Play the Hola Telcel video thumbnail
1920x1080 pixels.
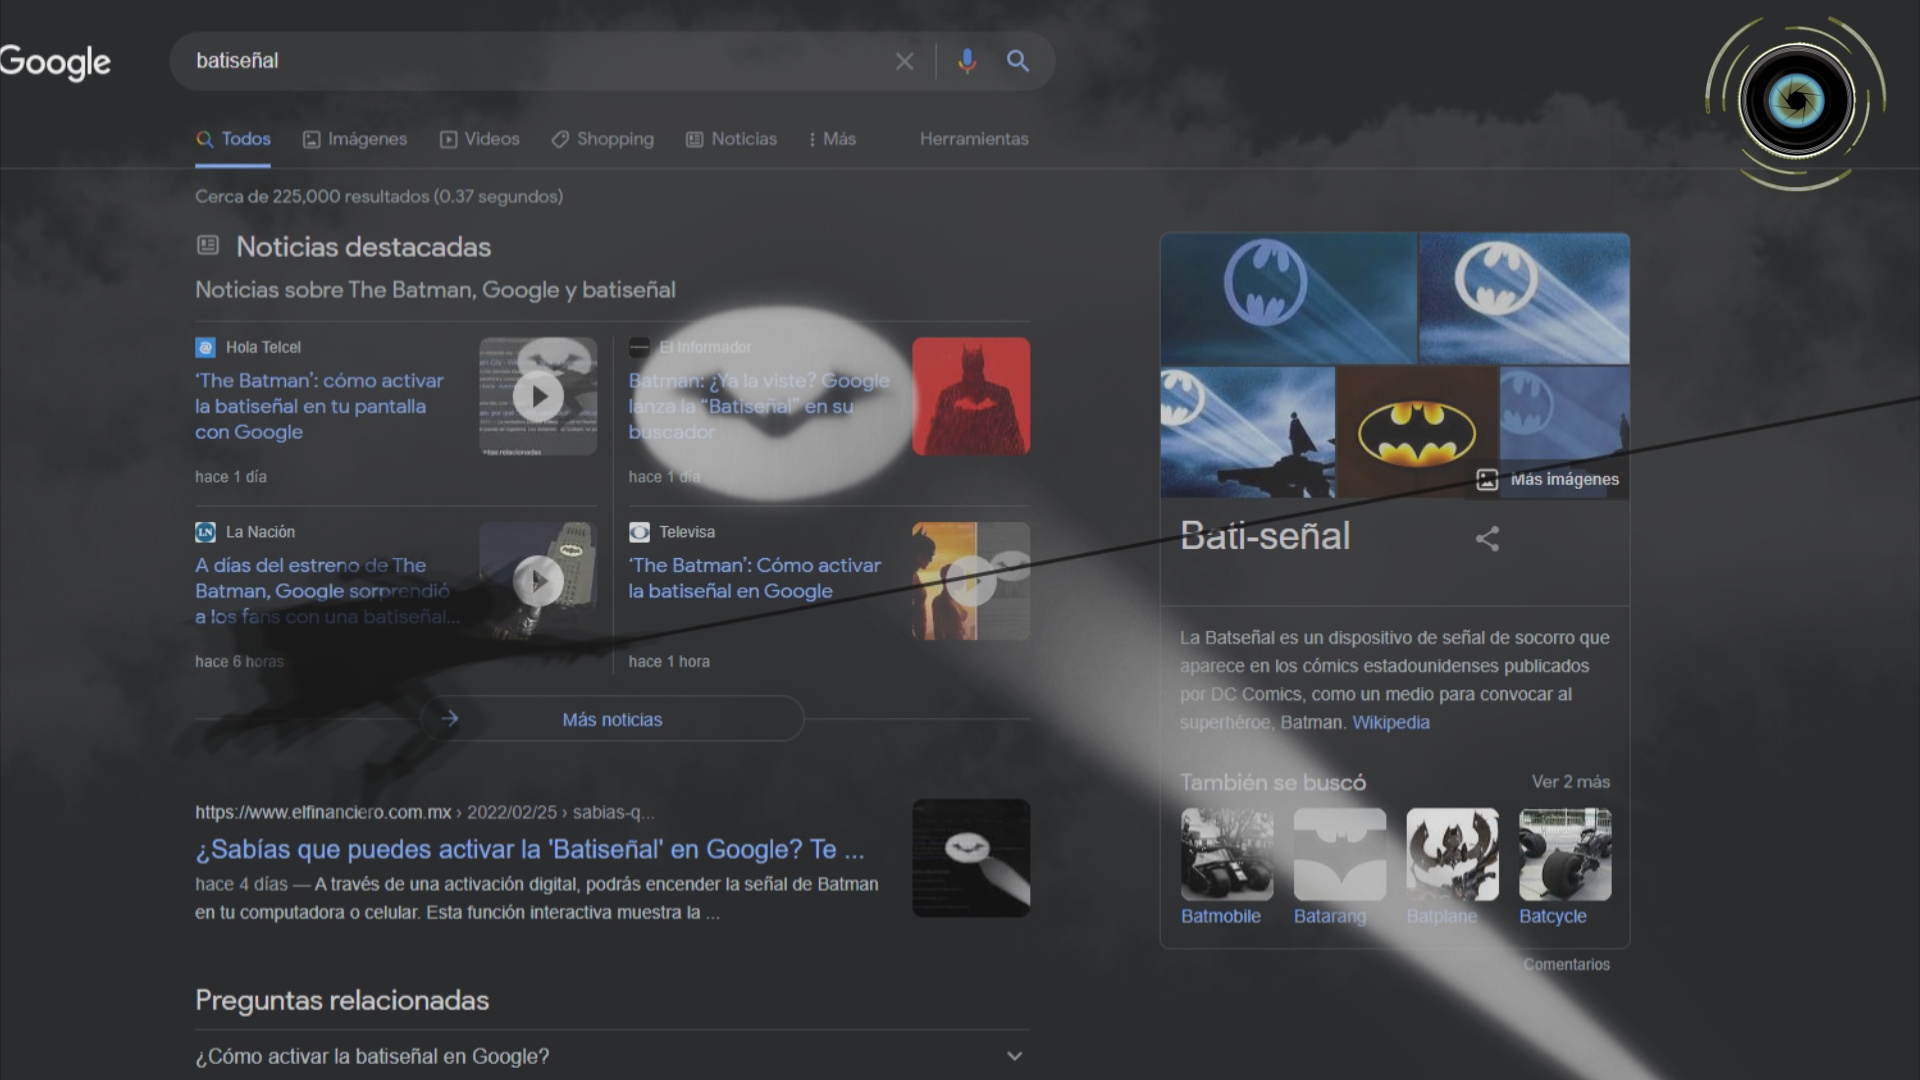(538, 396)
